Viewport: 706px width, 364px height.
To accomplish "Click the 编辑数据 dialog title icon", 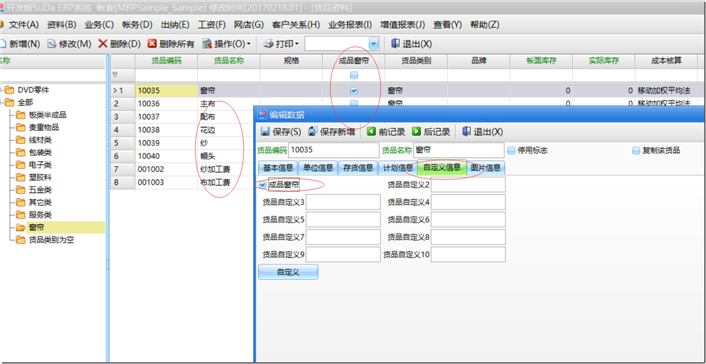I will point(263,114).
